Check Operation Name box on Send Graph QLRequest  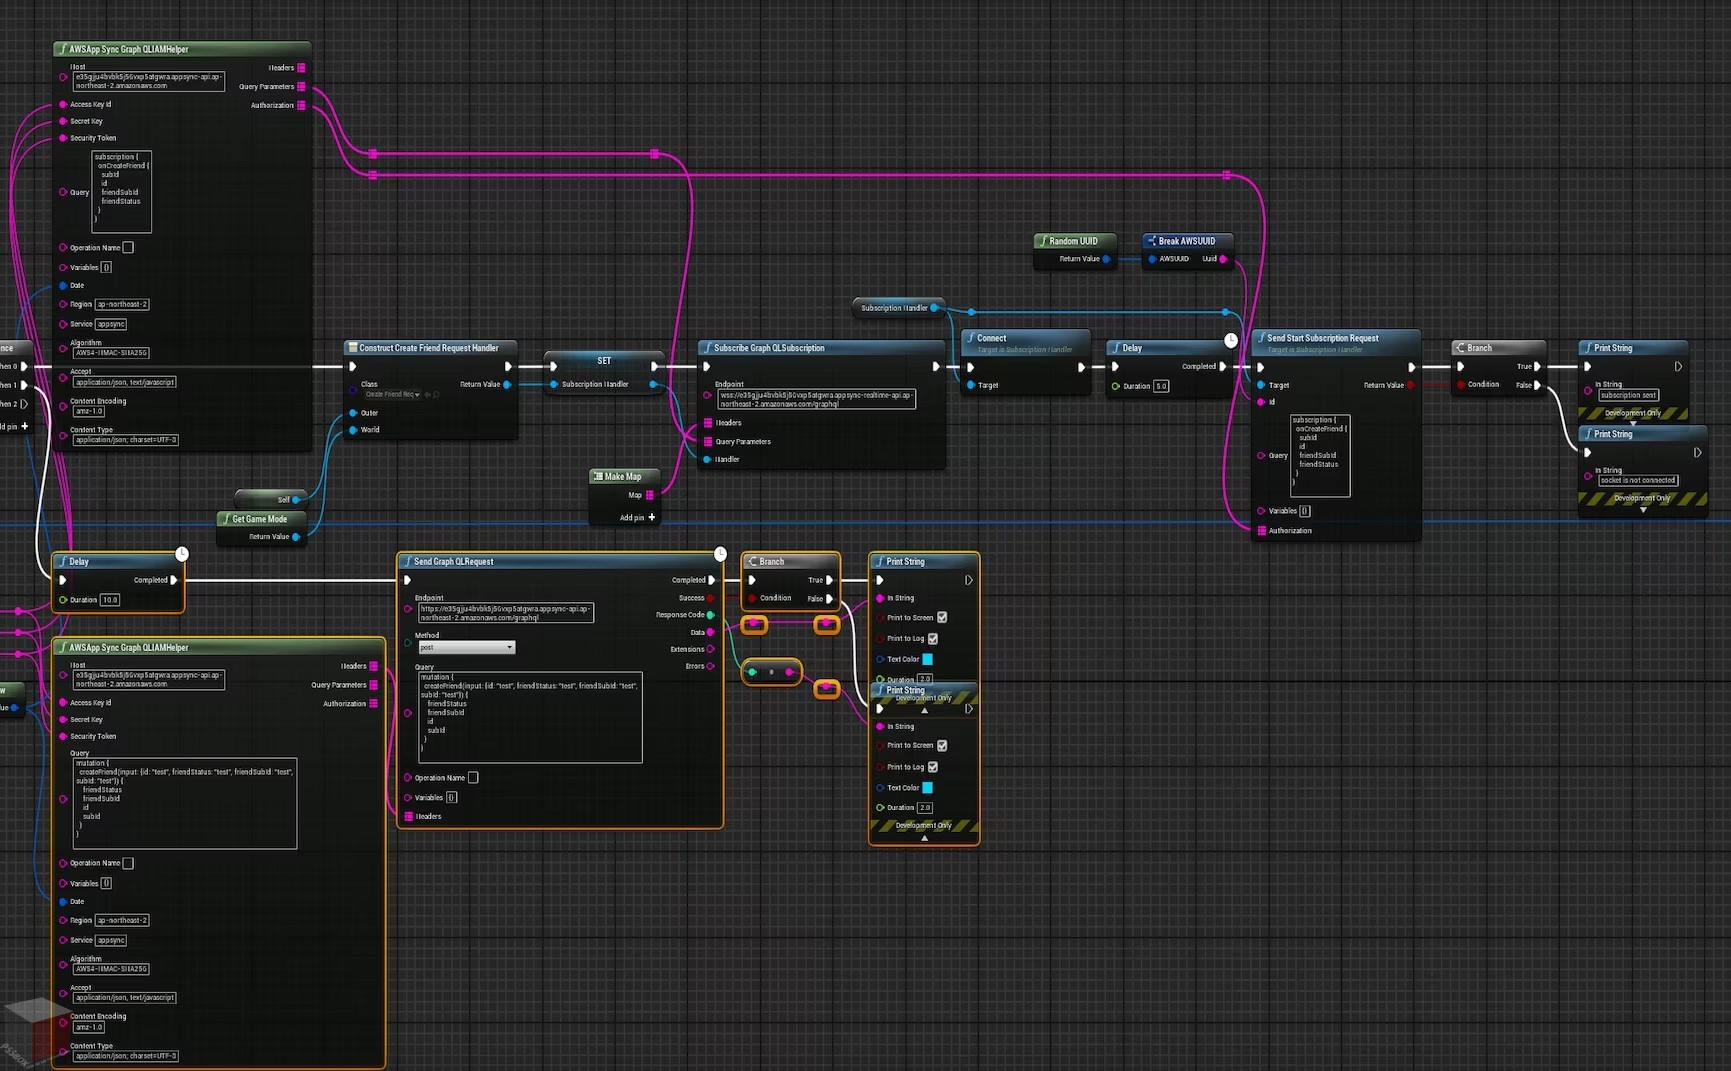(473, 778)
